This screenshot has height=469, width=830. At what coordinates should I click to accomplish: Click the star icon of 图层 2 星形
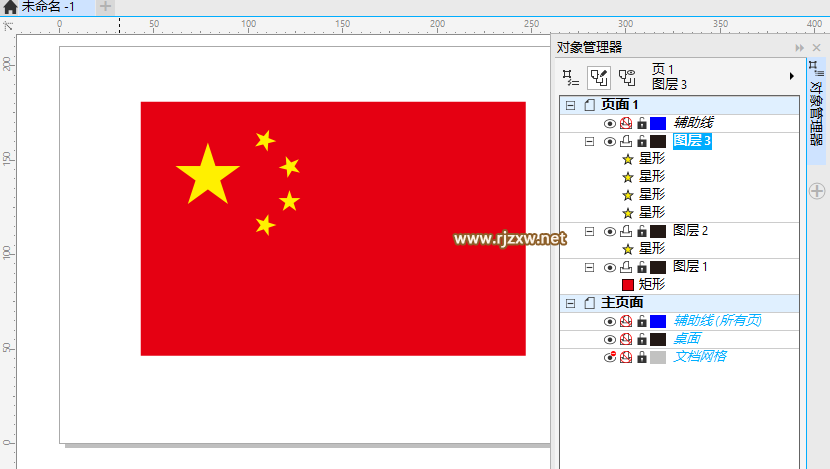click(628, 249)
